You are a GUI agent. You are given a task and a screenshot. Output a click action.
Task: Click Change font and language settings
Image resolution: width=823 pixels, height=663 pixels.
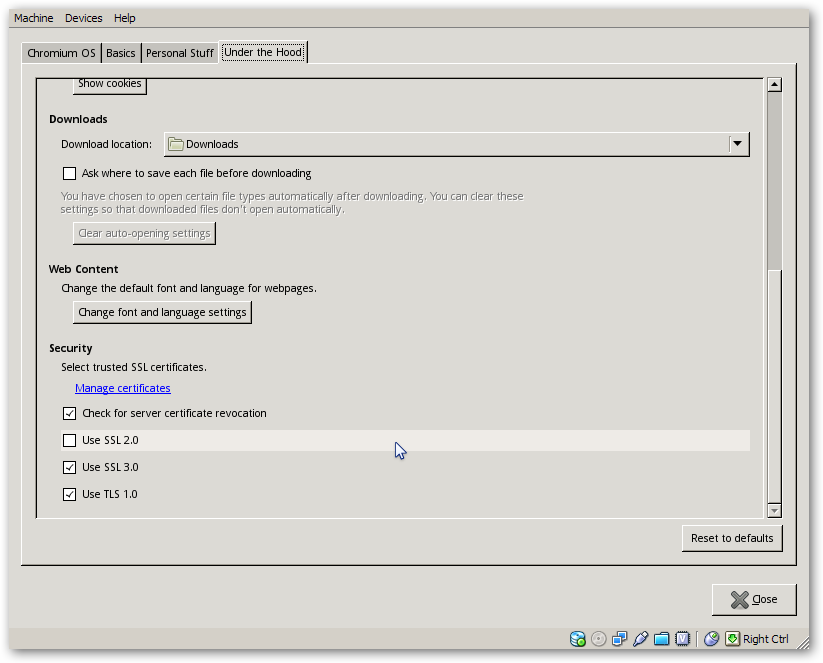point(162,312)
